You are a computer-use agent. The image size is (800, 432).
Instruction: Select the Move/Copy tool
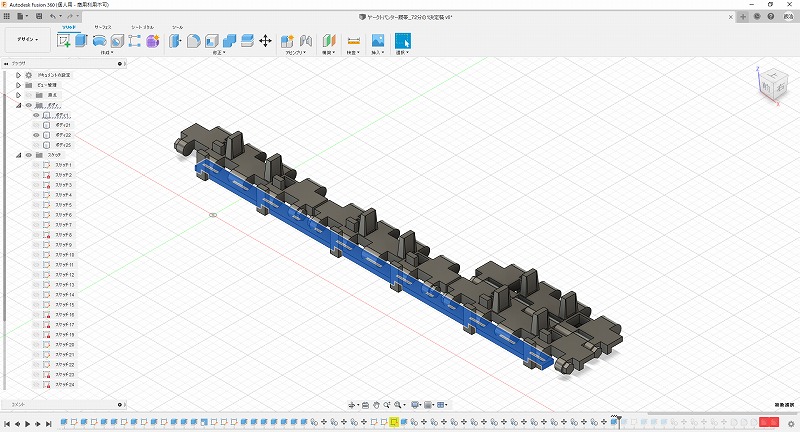(x=265, y=41)
